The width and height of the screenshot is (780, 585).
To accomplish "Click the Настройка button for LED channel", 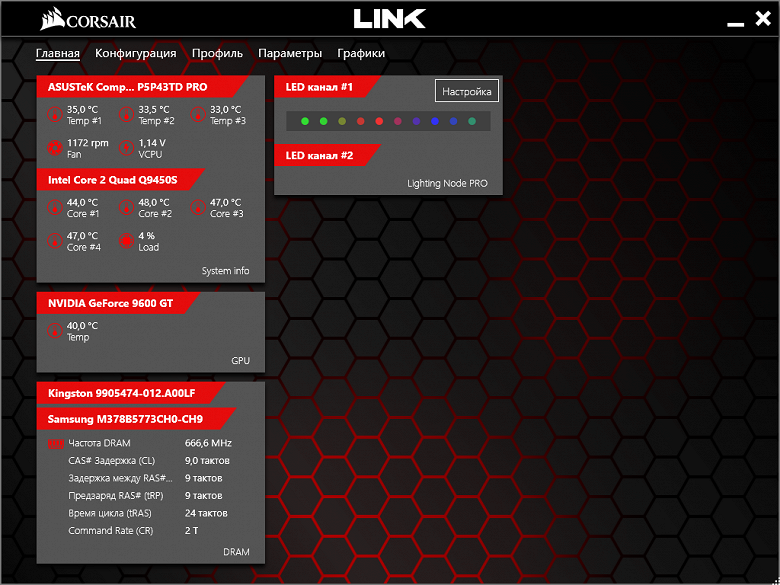I will click(x=467, y=91).
